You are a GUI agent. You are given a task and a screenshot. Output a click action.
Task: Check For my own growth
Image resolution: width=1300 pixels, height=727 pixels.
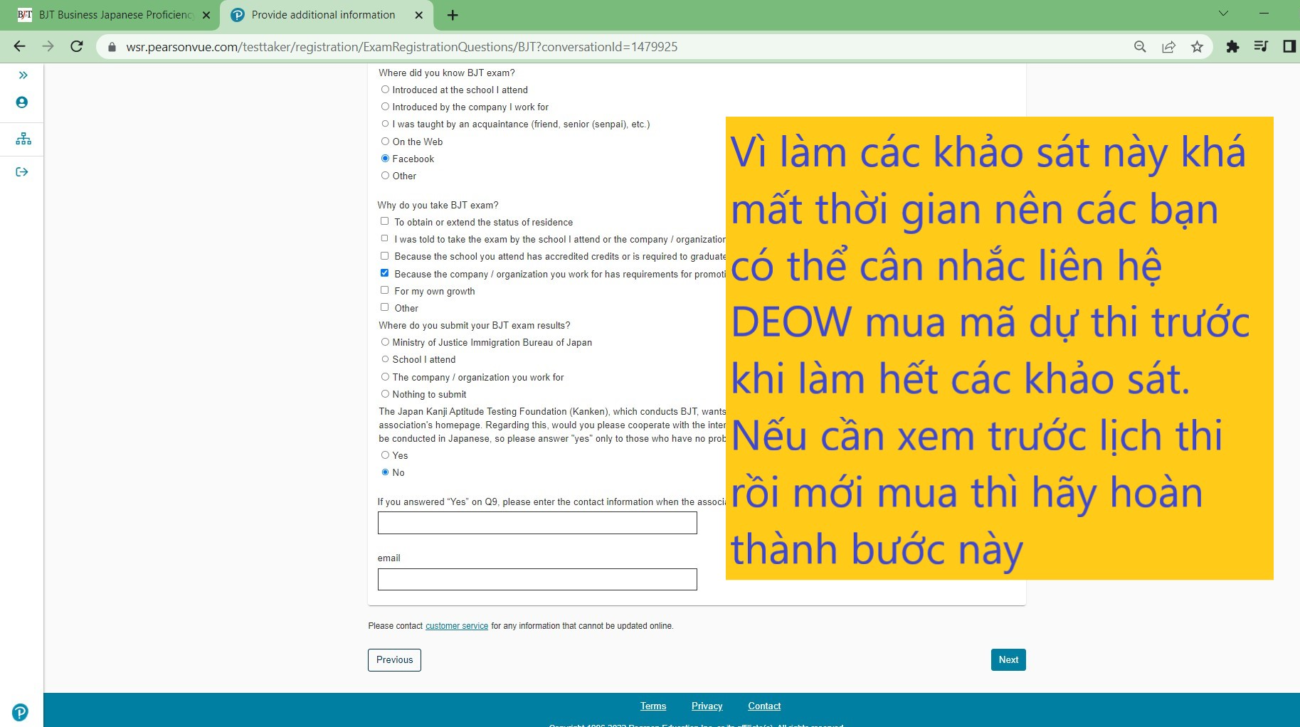(x=385, y=290)
